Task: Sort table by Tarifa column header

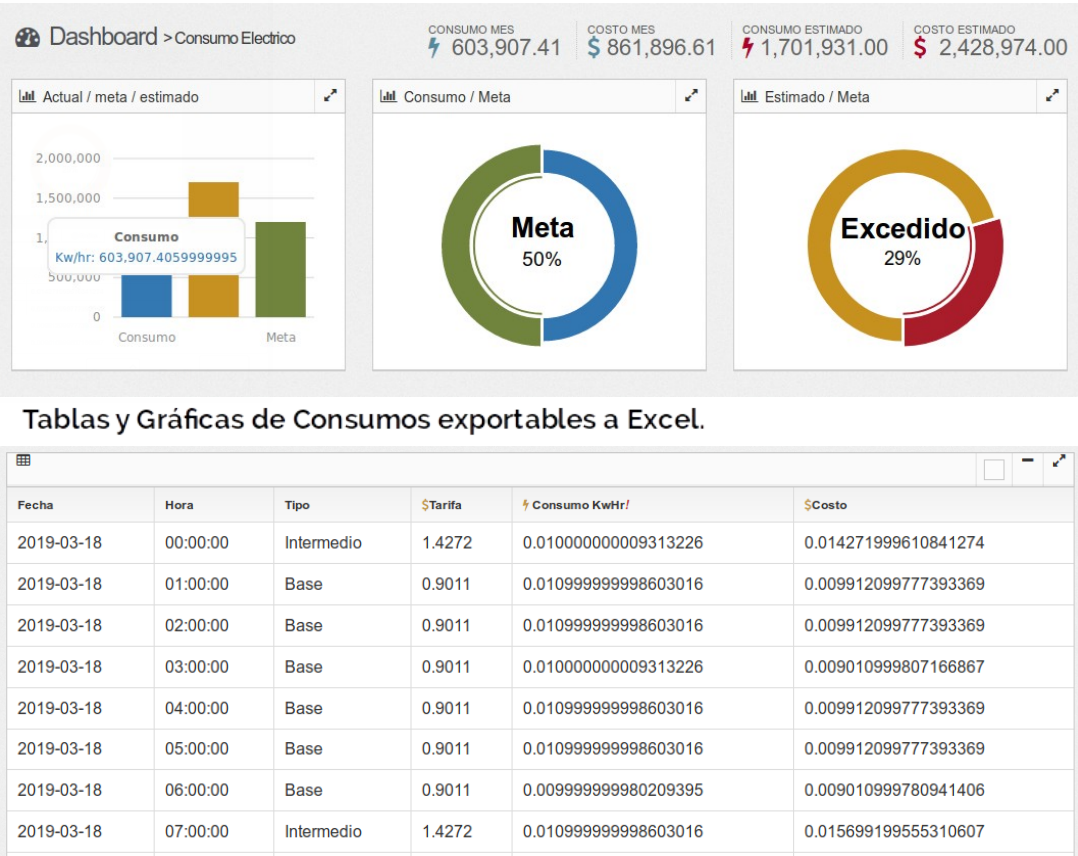Action: (441, 505)
